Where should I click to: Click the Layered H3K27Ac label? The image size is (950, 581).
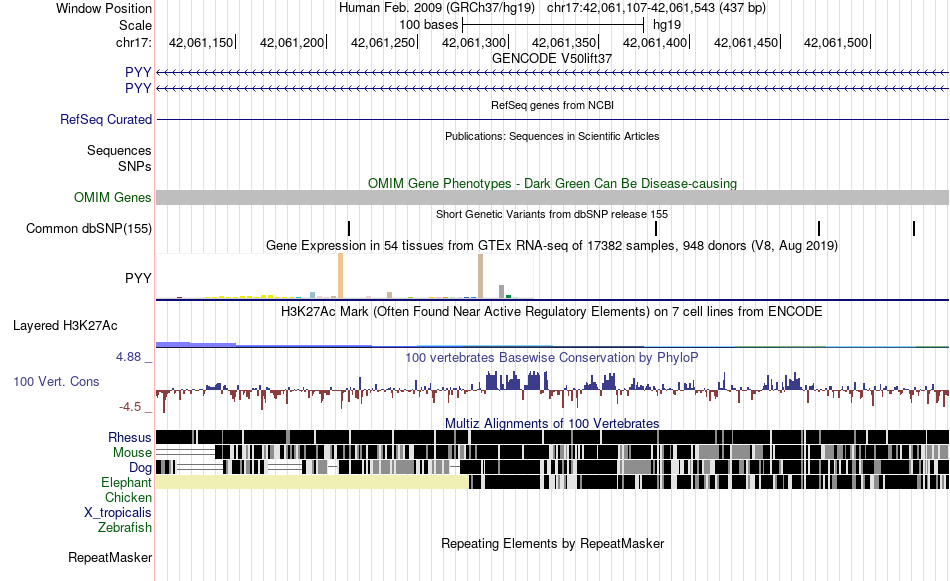65,325
